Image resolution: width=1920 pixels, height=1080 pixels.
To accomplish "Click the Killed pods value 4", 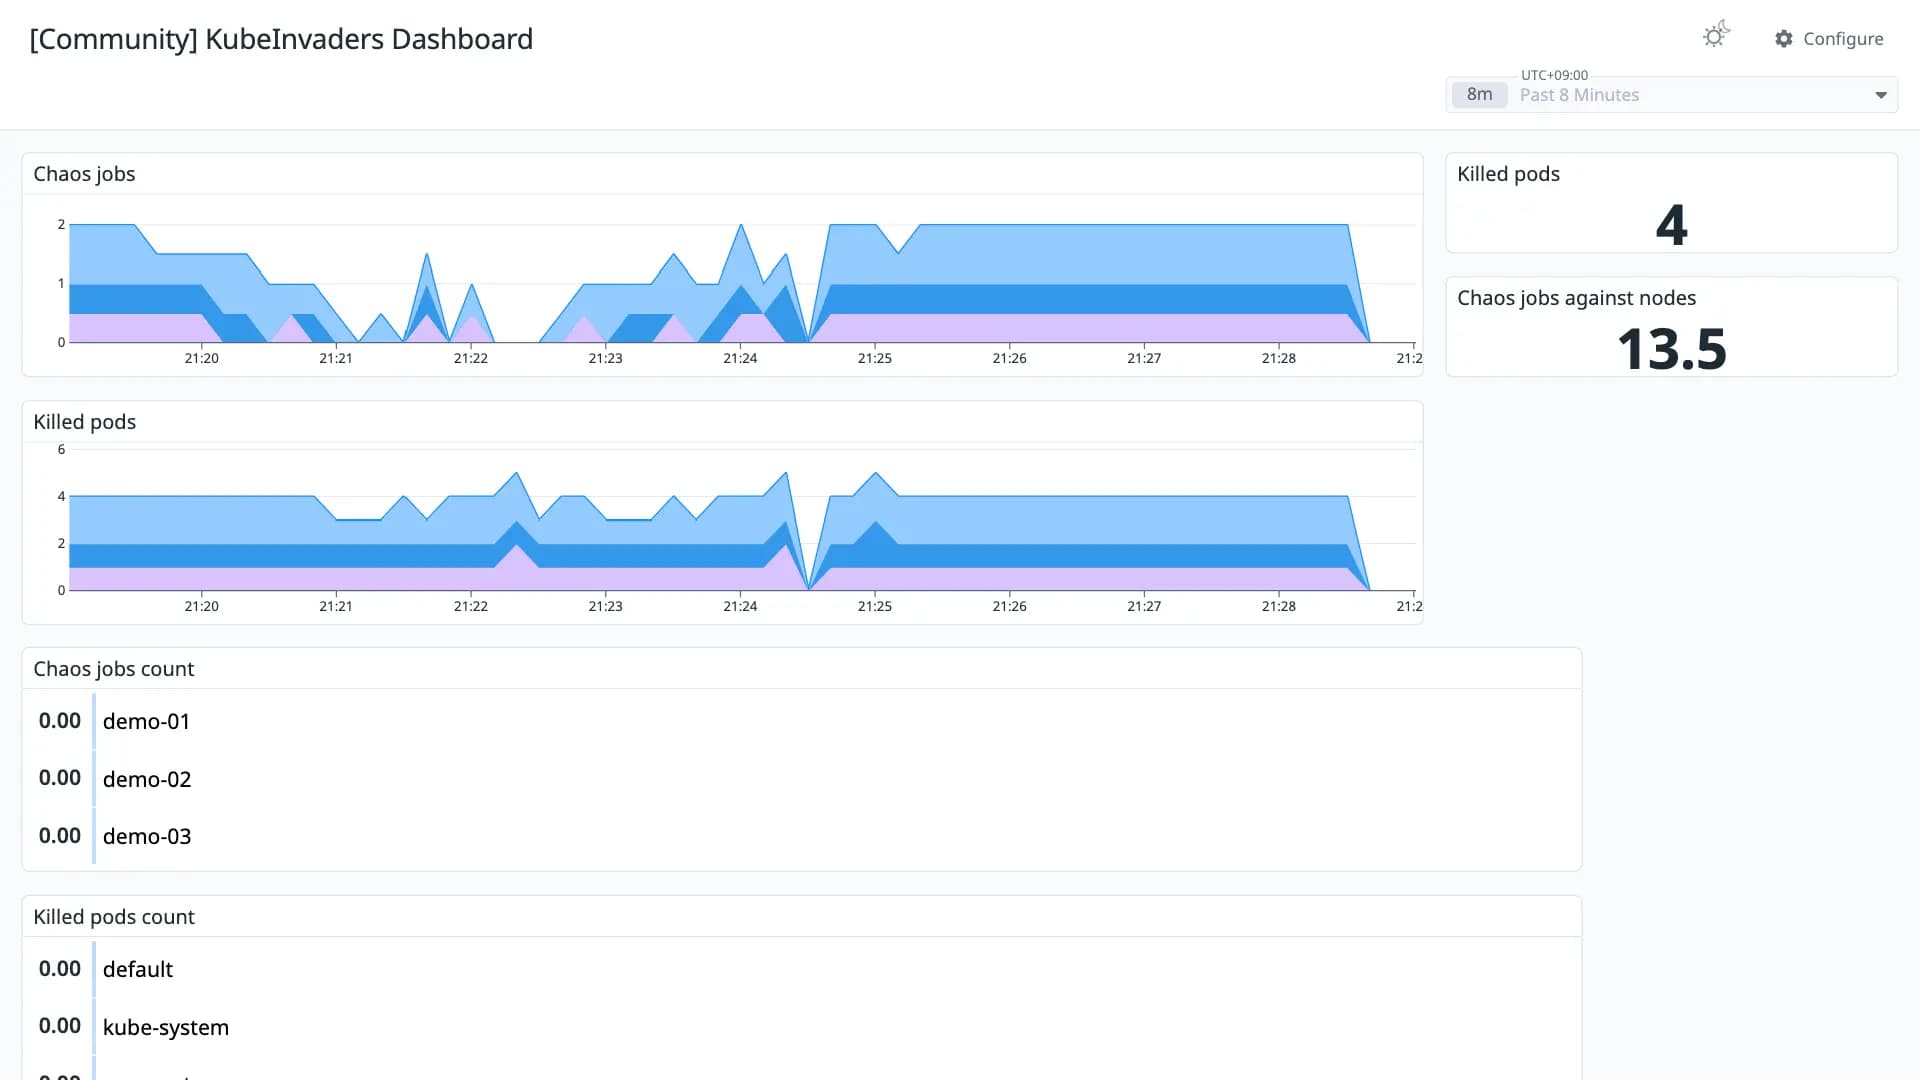I will pyautogui.click(x=1672, y=224).
